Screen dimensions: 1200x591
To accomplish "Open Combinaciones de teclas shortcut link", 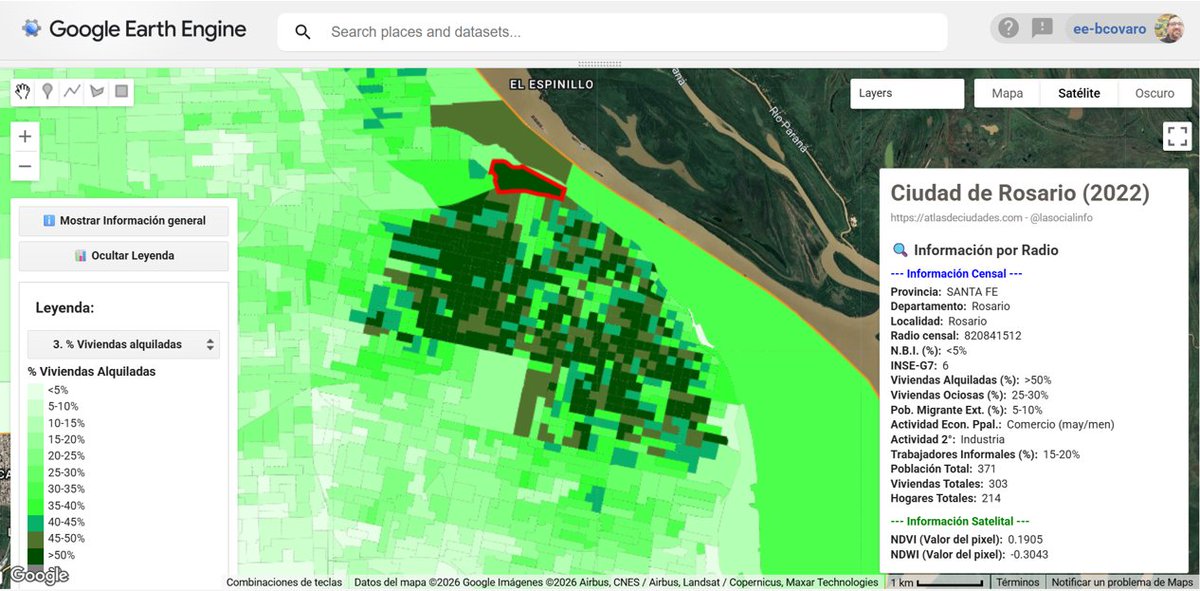I will coord(284,582).
